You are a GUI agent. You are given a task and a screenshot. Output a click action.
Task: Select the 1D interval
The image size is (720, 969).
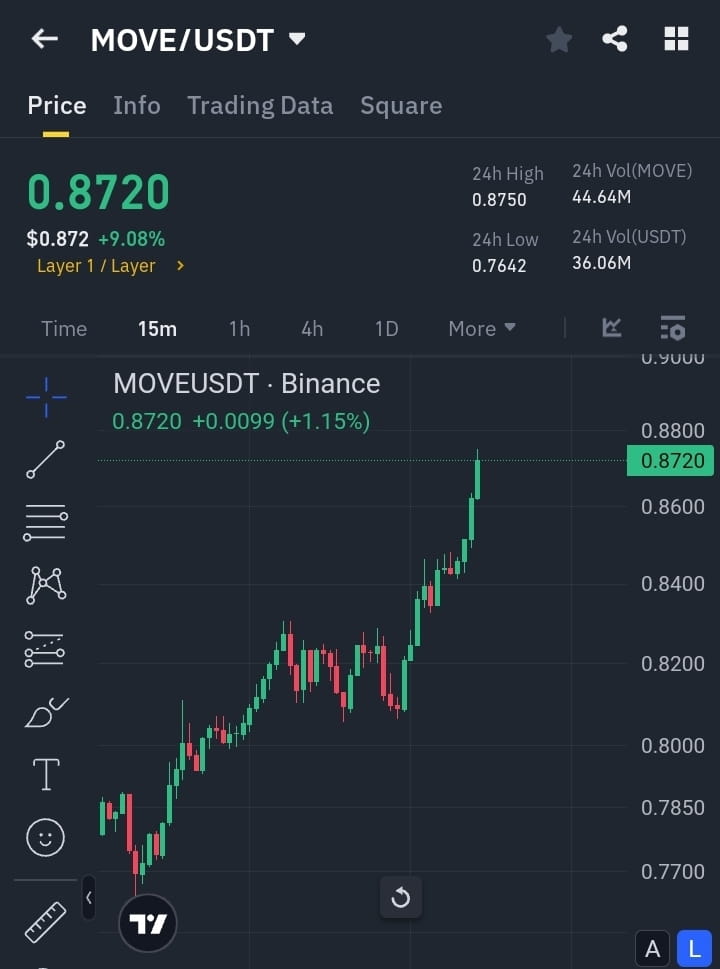(x=386, y=329)
